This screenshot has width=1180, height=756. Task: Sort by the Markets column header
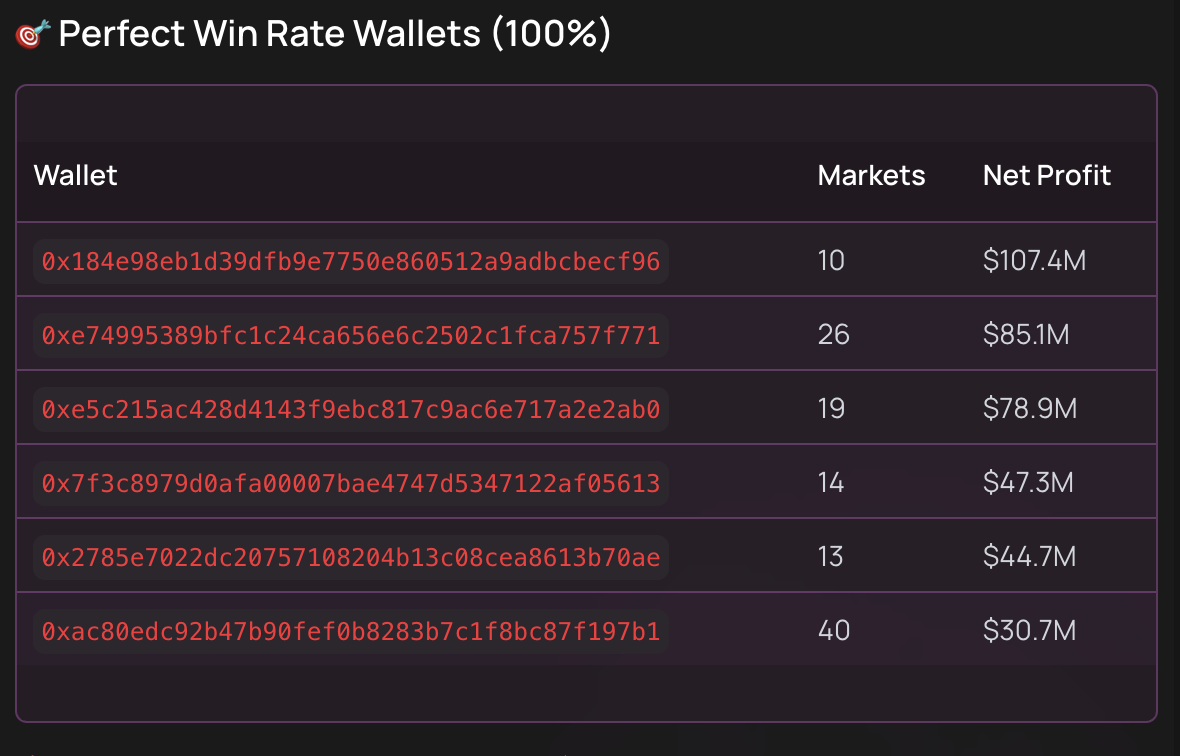tap(871, 176)
